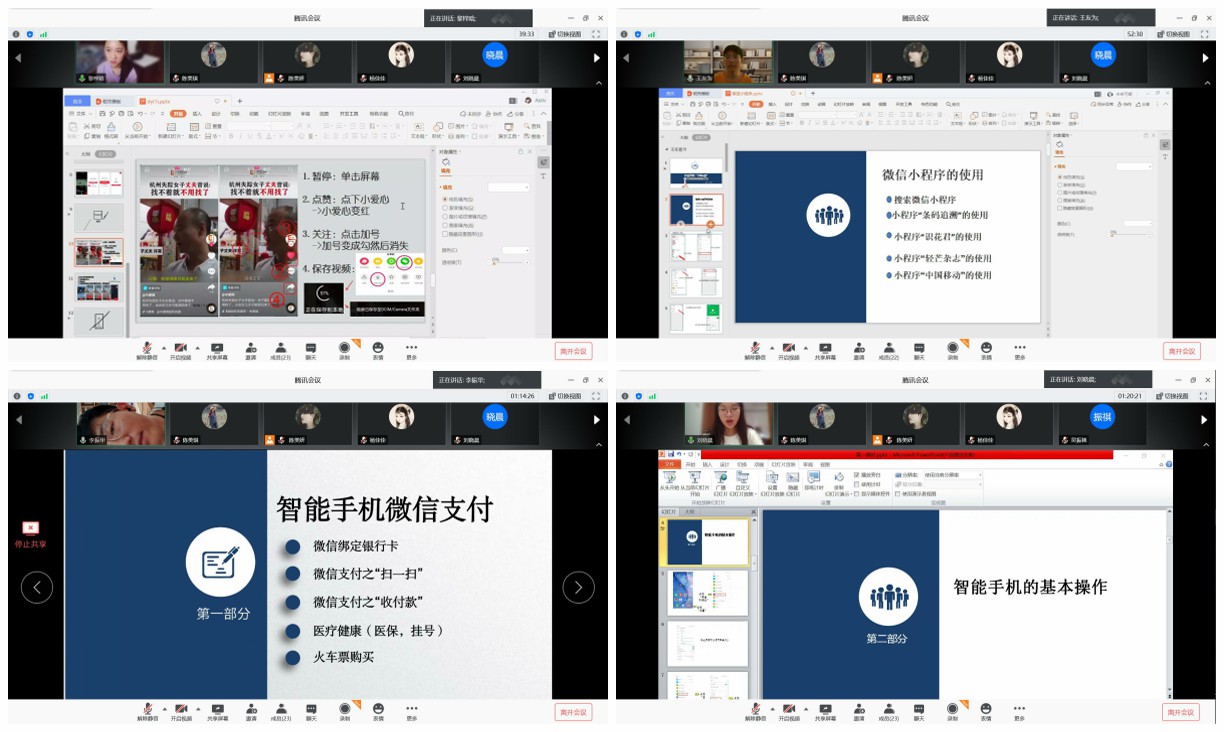Enter fullscreen in the 01:20:21 meeting window
Screen dimensions: 1224x732
click(x=1203, y=394)
